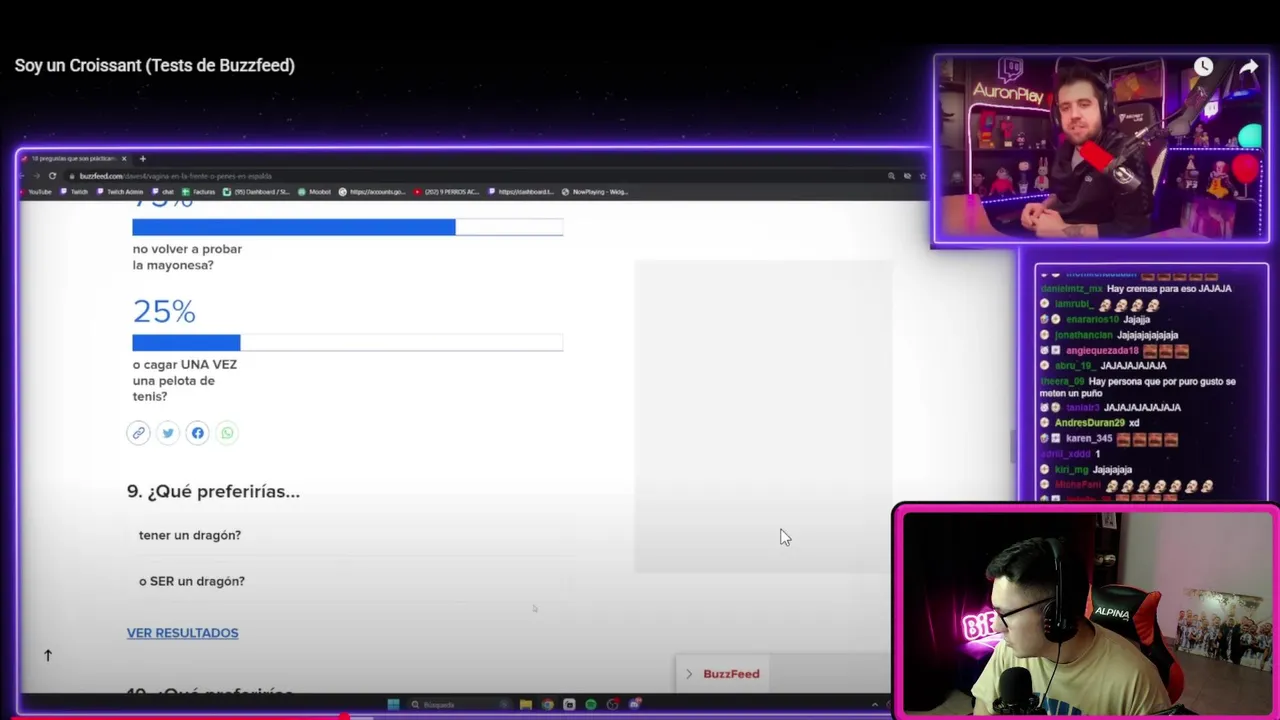Image resolution: width=1280 pixels, height=720 pixels.
Task: Click the VER RESULTADOS link
Action: 182,633
